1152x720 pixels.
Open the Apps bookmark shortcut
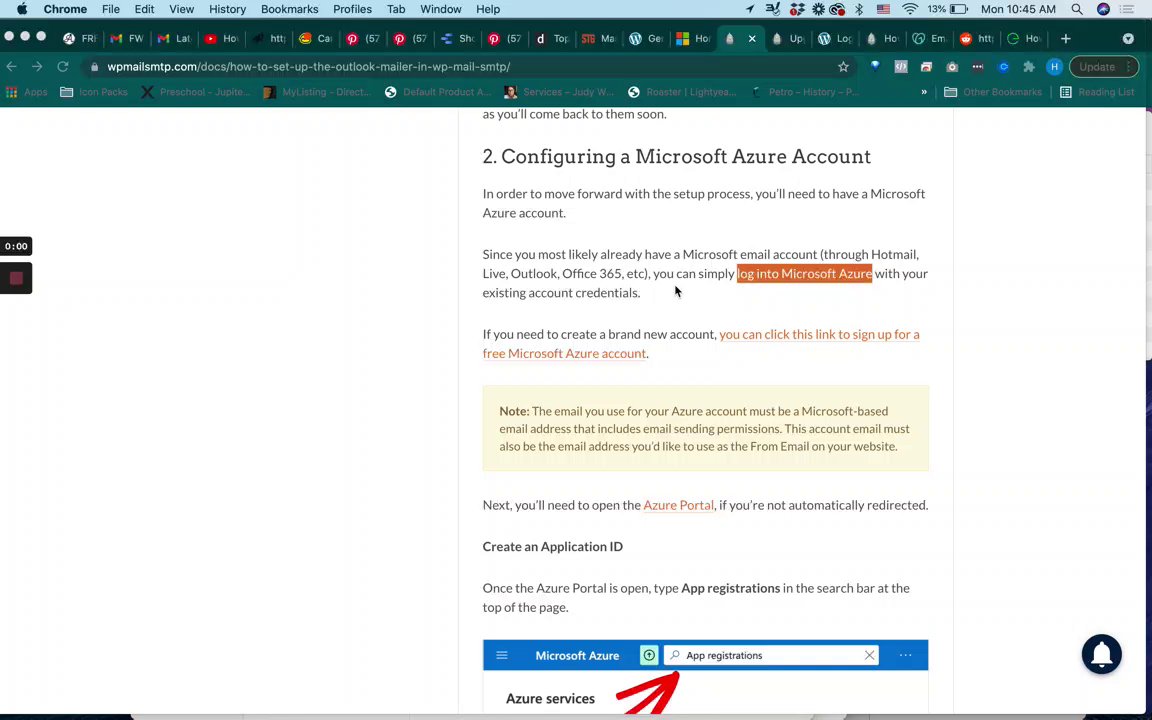click(26, 92)
